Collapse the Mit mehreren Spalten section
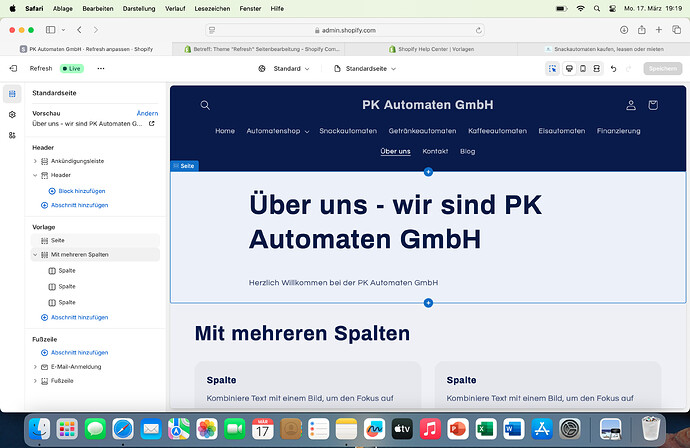The width and height of the screenshot is (690, 448). (x=35, y=255)
